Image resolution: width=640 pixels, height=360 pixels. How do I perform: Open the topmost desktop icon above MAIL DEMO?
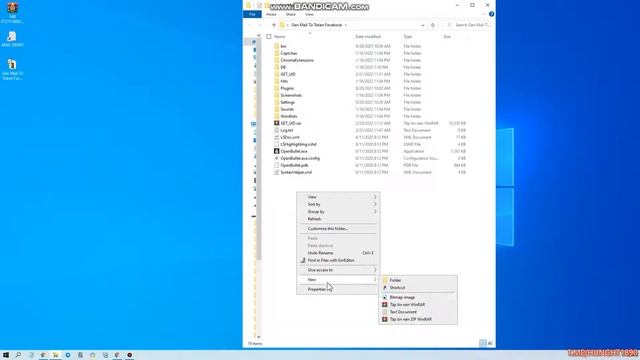(x=12, y=12)
